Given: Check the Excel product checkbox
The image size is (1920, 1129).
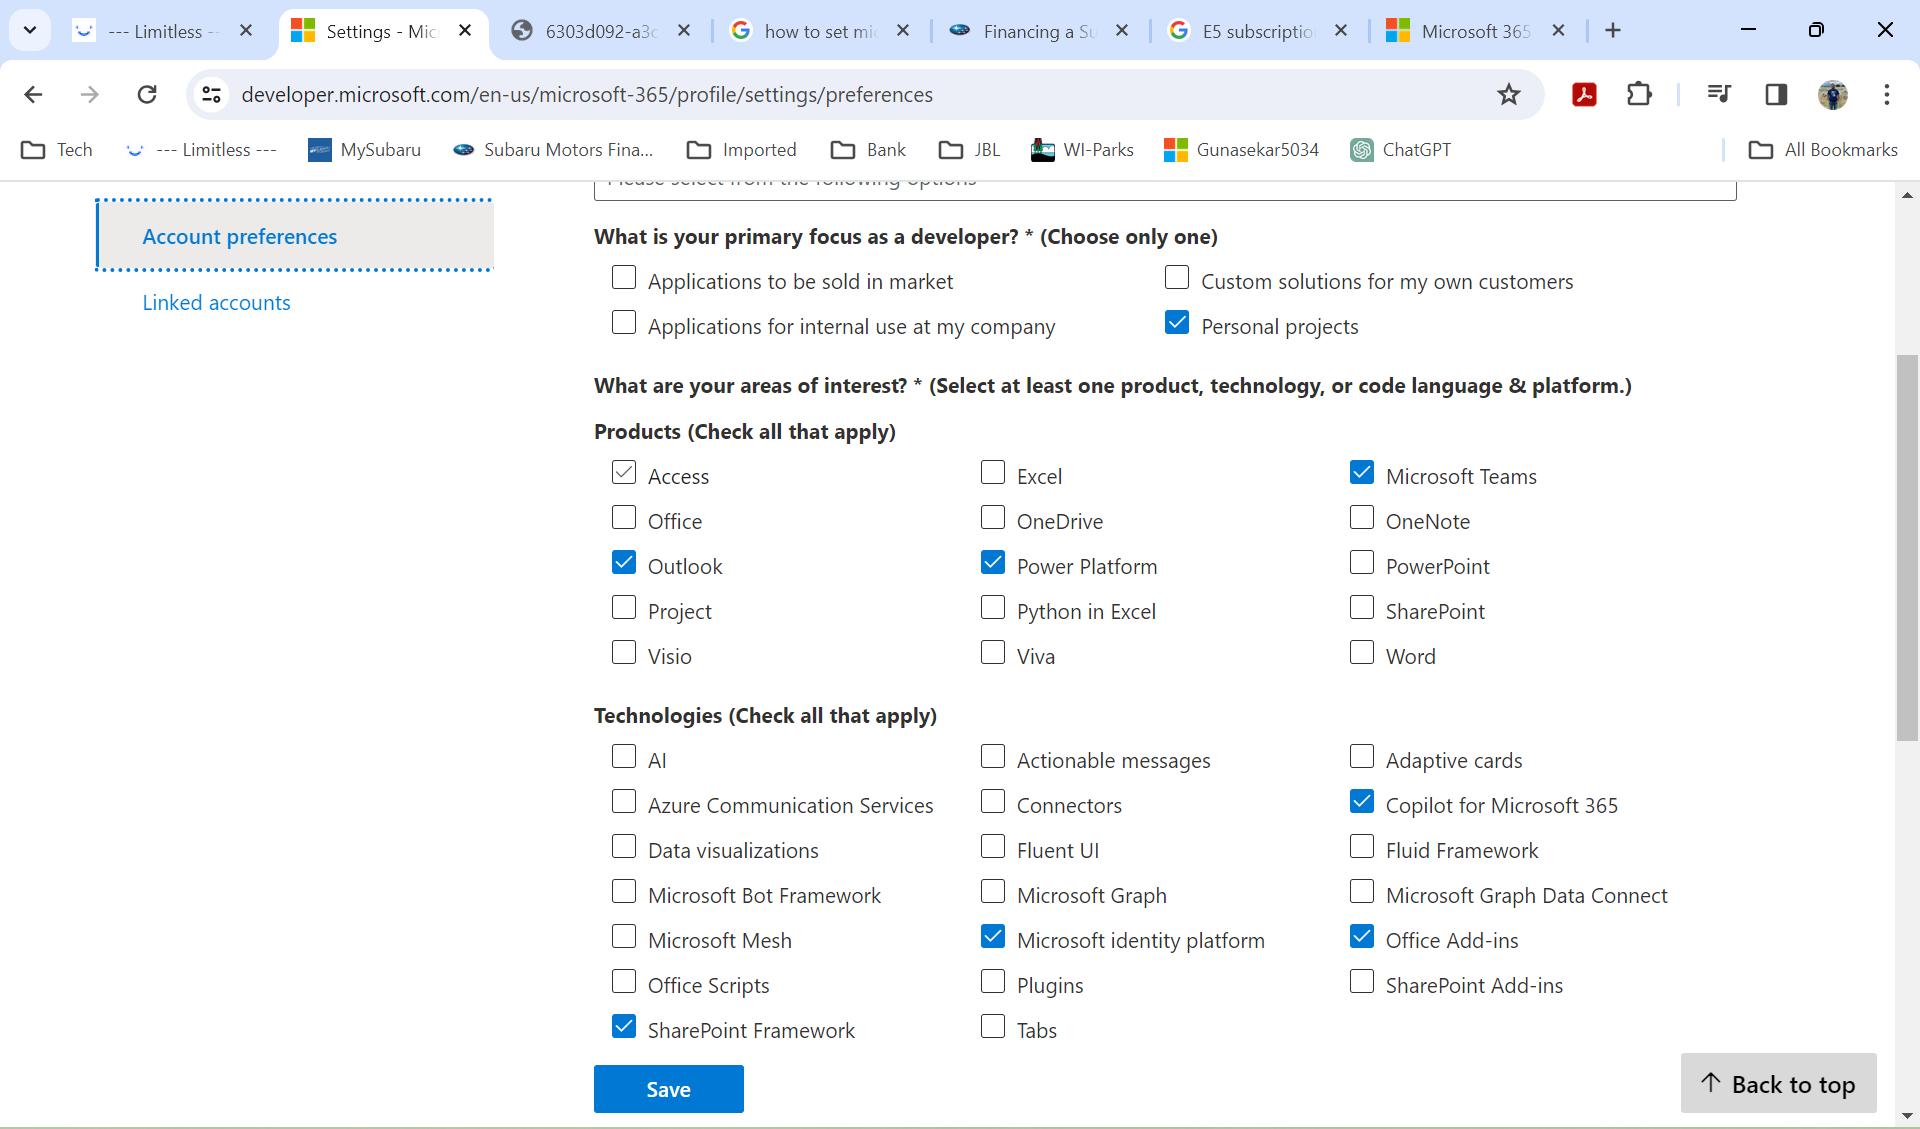Looking at the screenshot, I should (x=993, y=472).
